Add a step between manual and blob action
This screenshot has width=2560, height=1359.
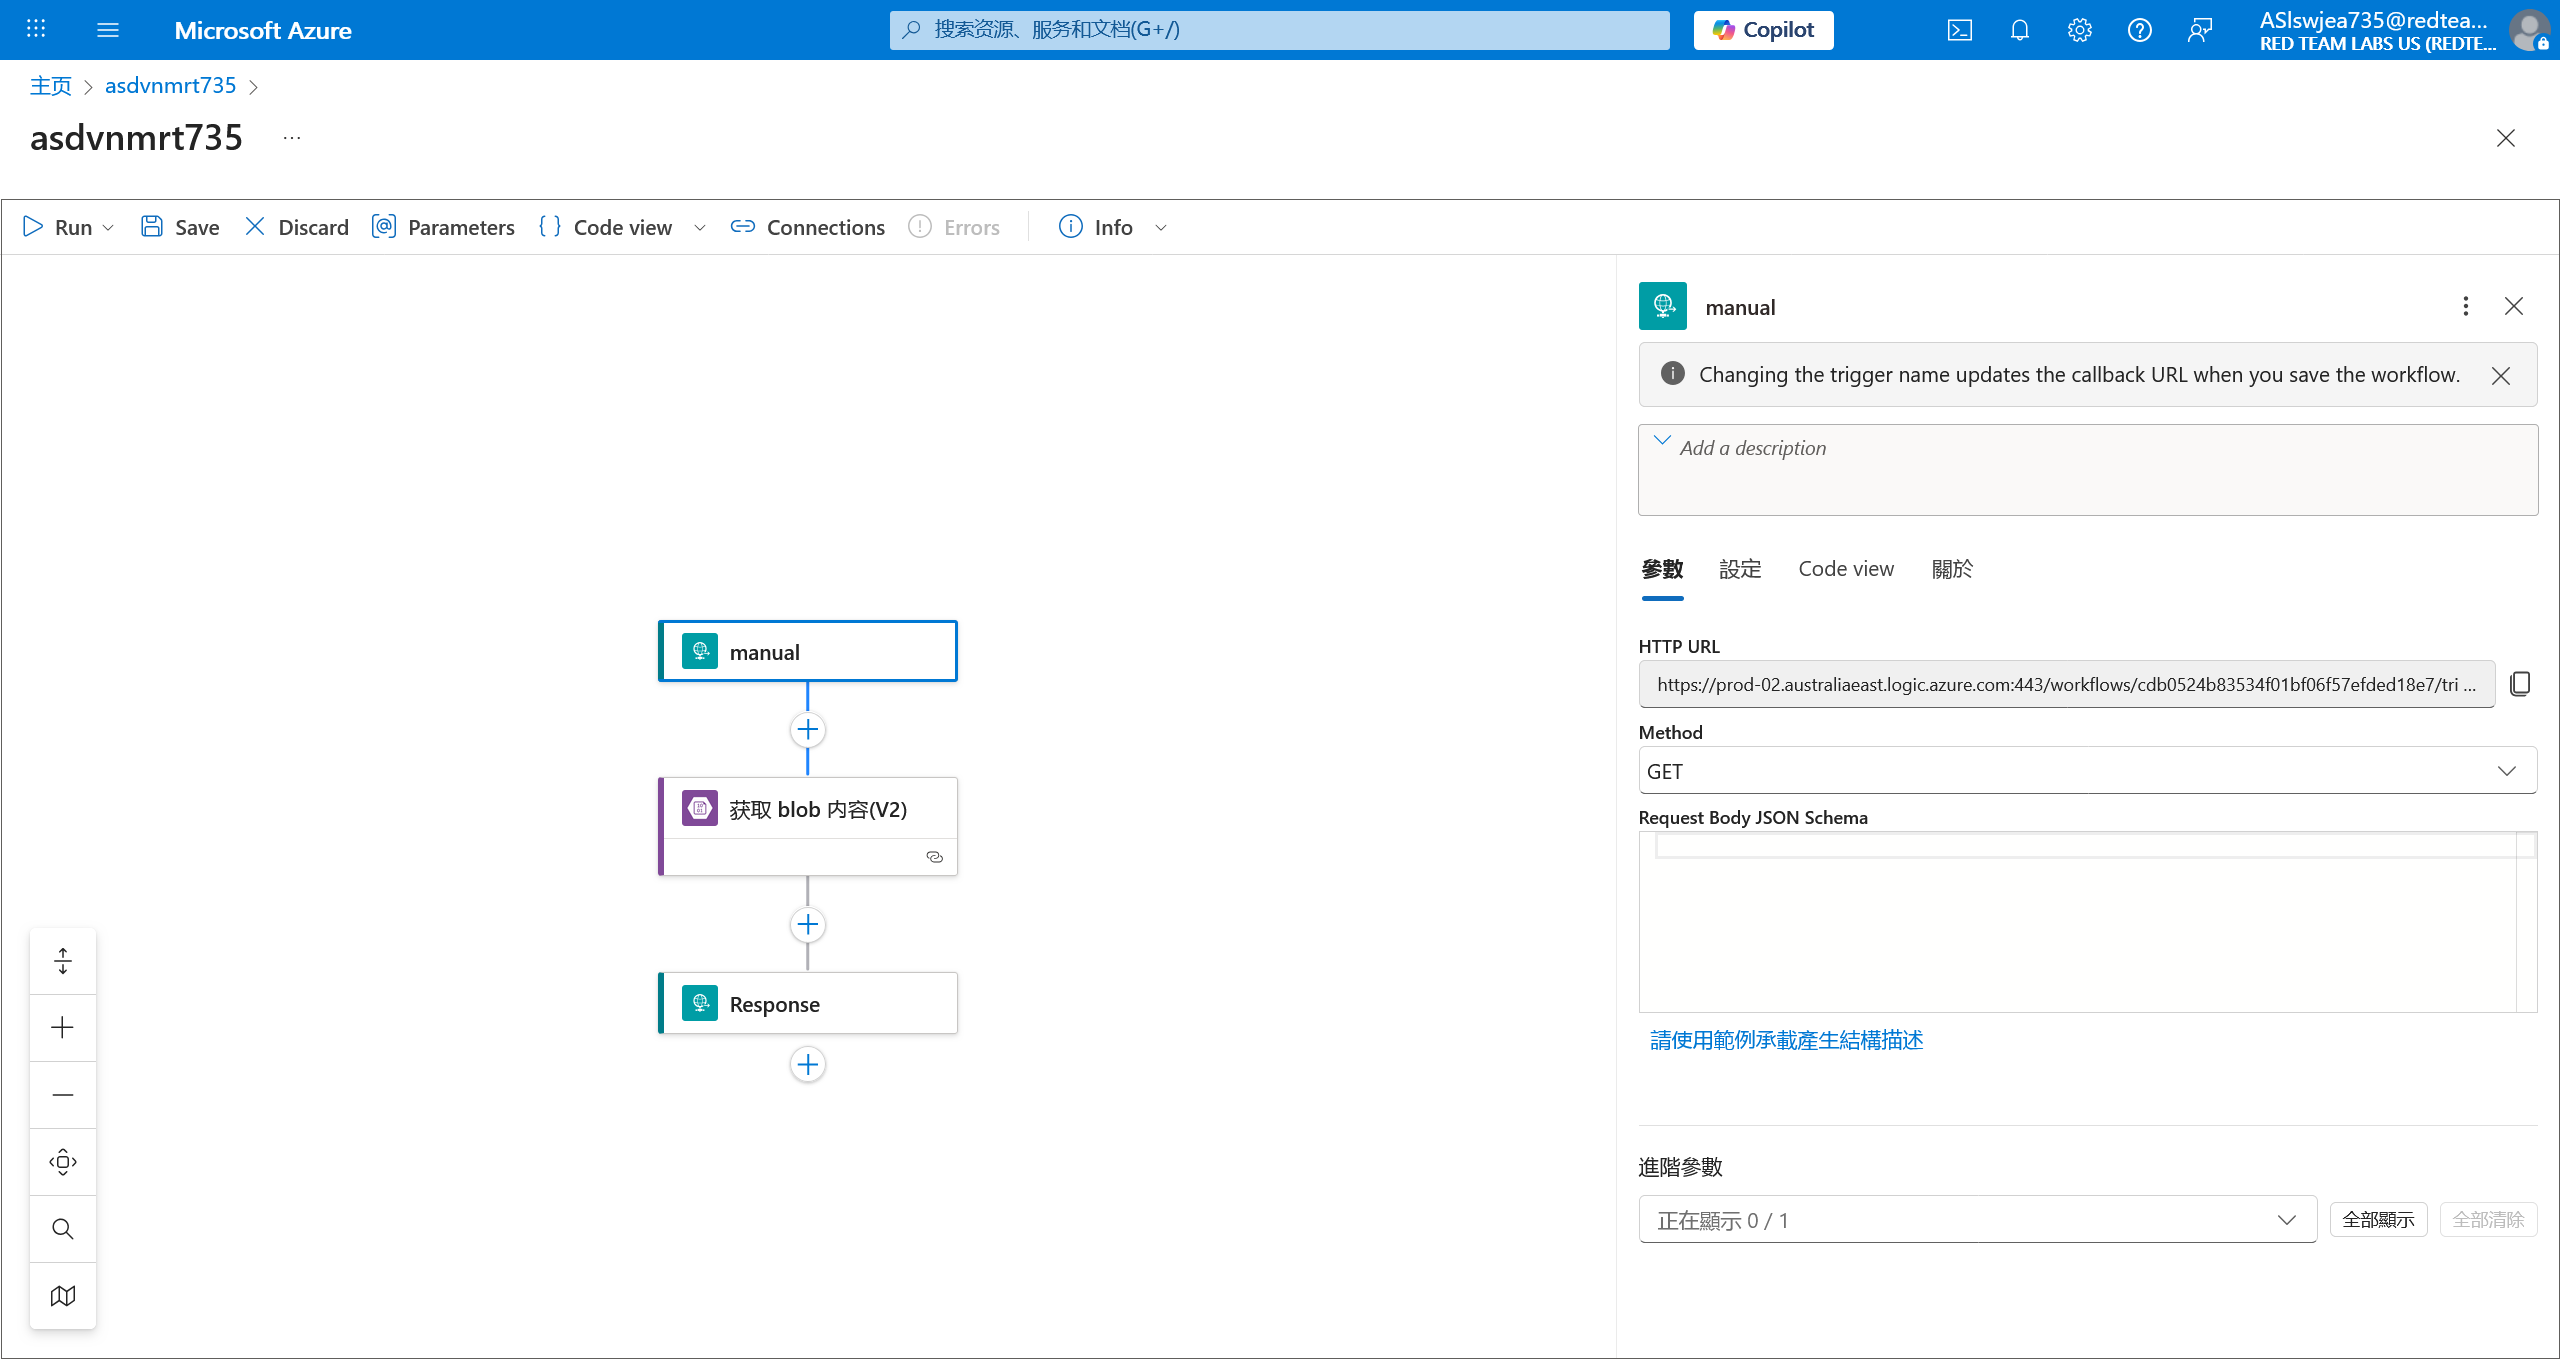(x=808, y=730)
